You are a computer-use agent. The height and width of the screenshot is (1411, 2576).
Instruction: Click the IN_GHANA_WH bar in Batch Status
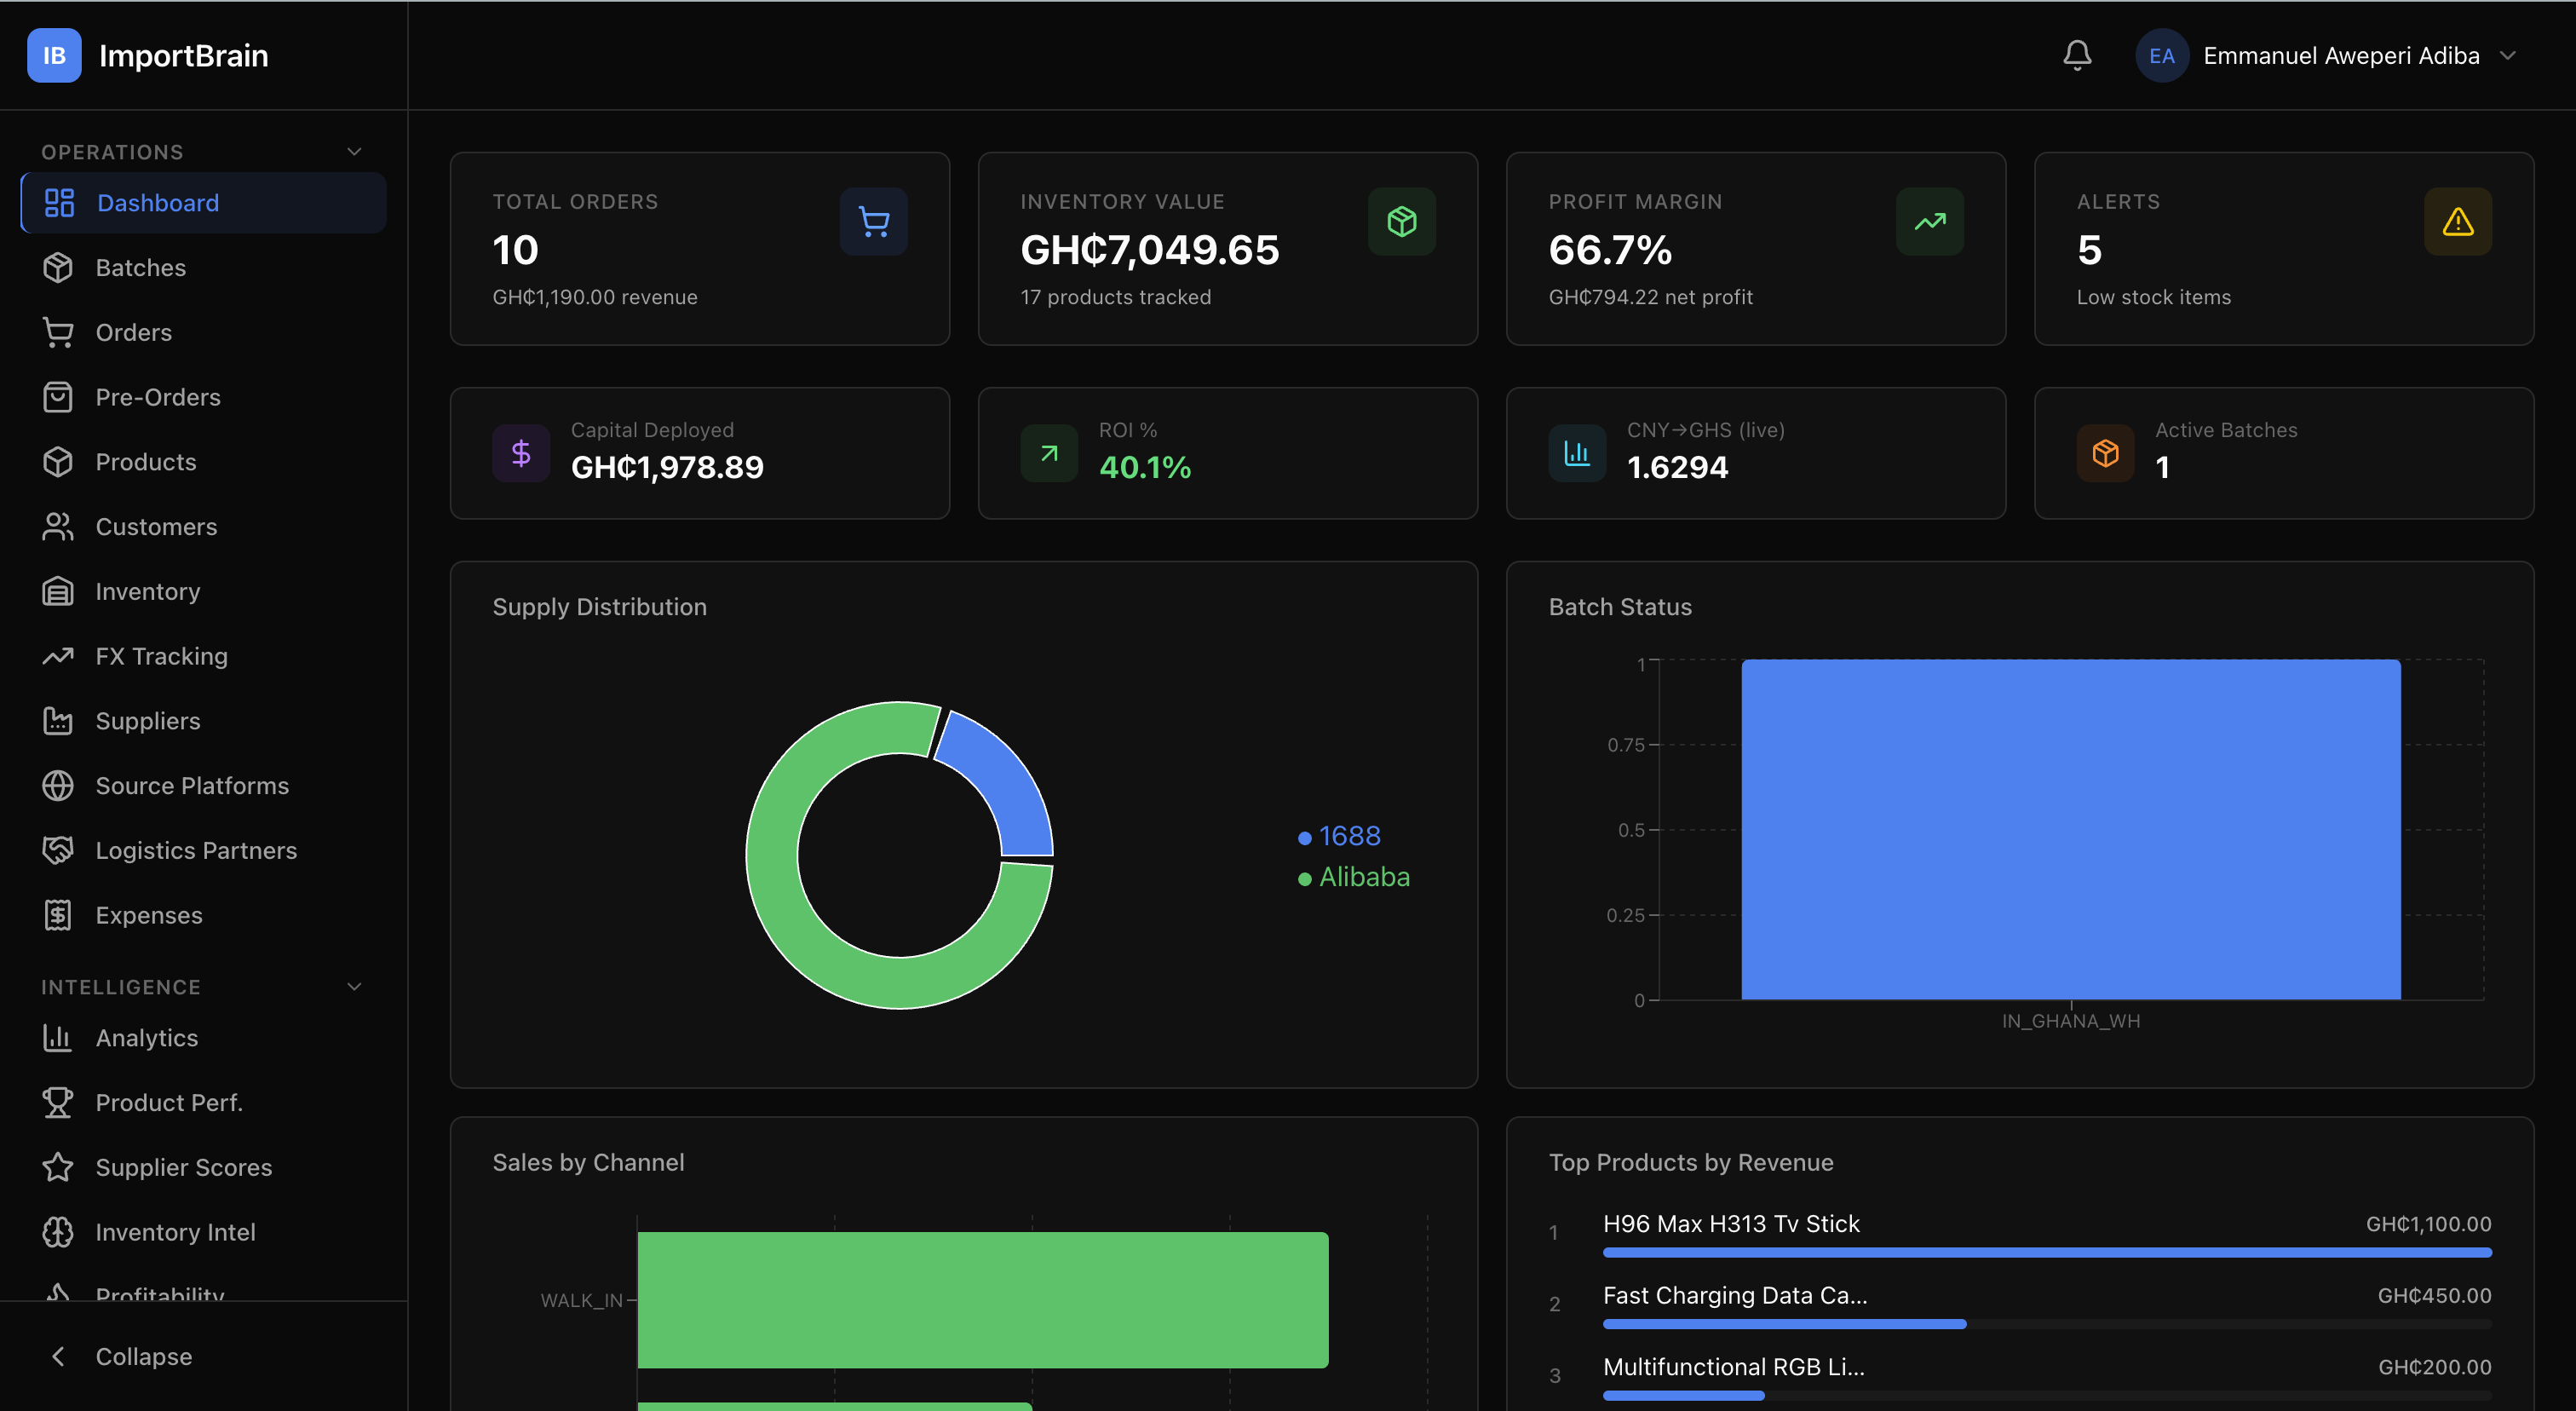tap(2071, 829)
